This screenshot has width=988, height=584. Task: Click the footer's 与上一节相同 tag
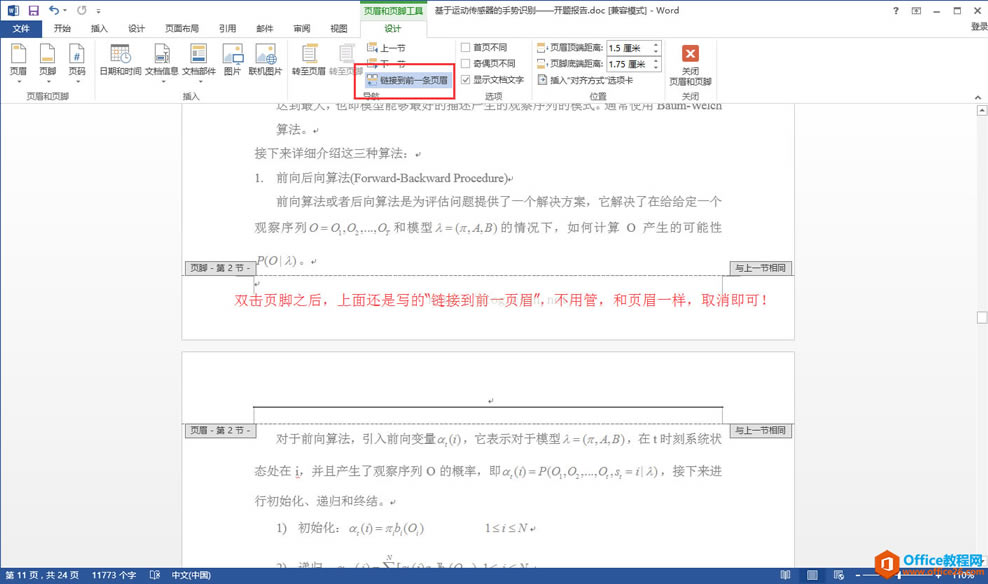coord(761,268)
